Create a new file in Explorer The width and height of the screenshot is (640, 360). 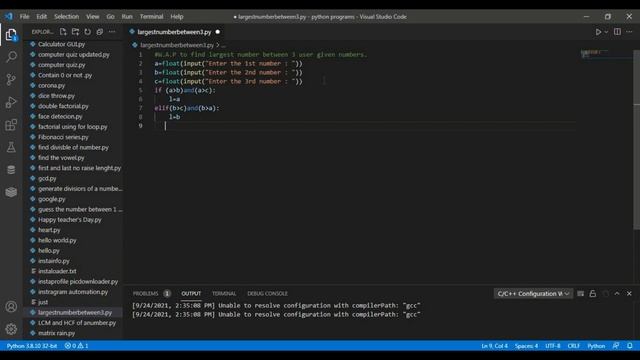(x=63, y=31)
